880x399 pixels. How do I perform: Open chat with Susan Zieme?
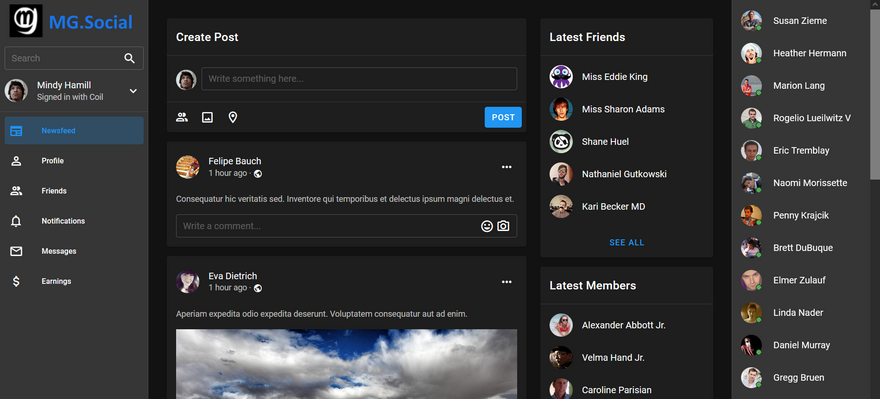tap(801, 21)
